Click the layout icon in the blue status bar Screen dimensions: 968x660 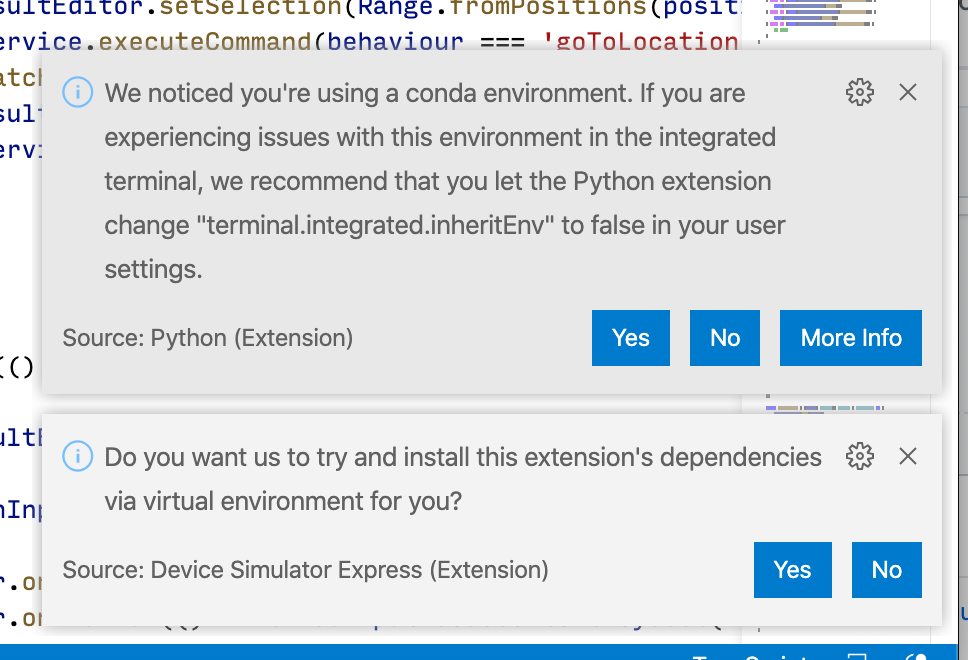click(x=859, y=658)
